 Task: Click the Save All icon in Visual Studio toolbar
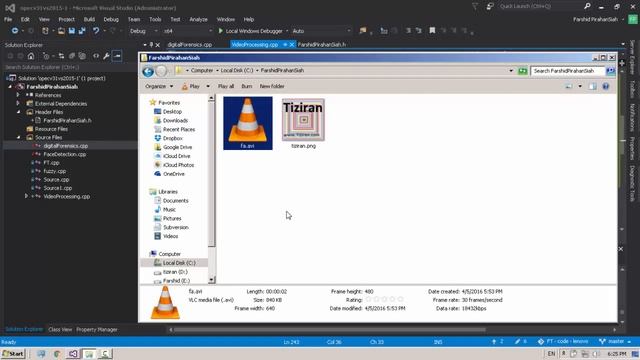(82, 31)
